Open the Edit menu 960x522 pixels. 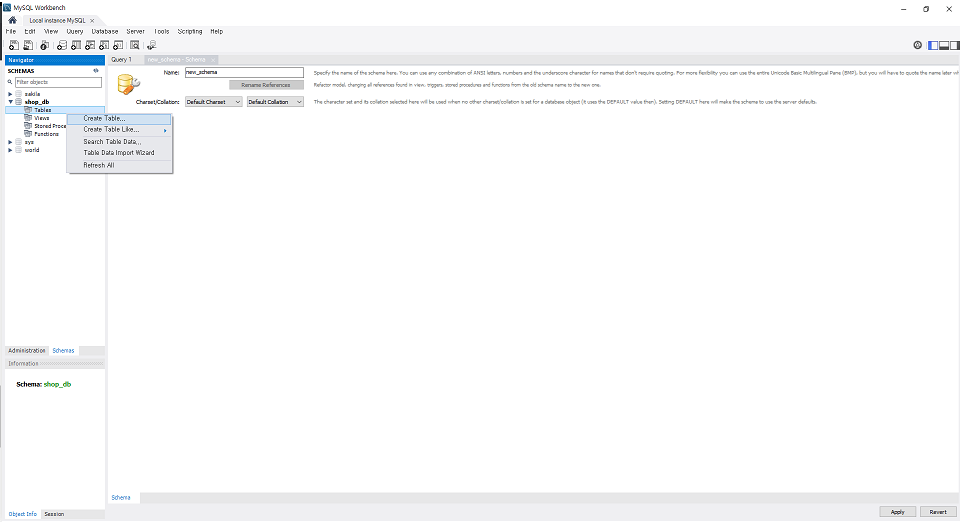[x=30, y=31]
